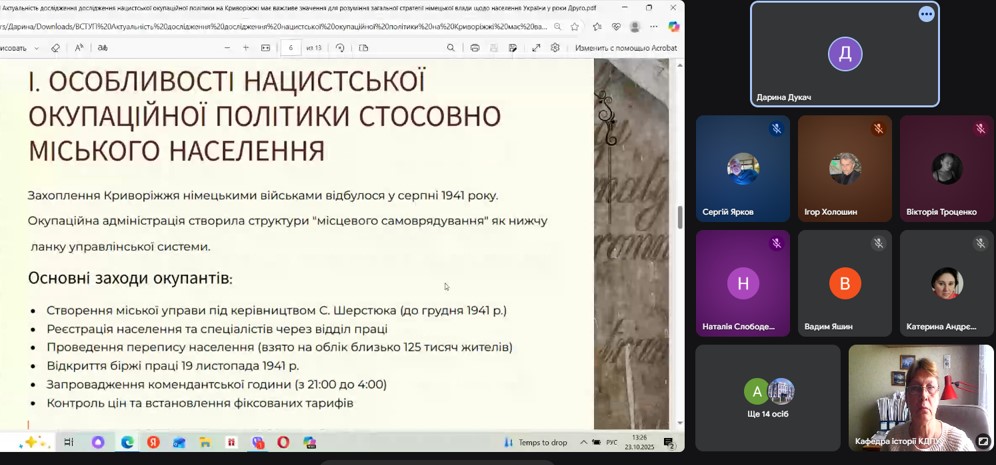This screenshot has height=465, width=996.
Task: Open the PDF search magnifier
Action: point(451,48)
